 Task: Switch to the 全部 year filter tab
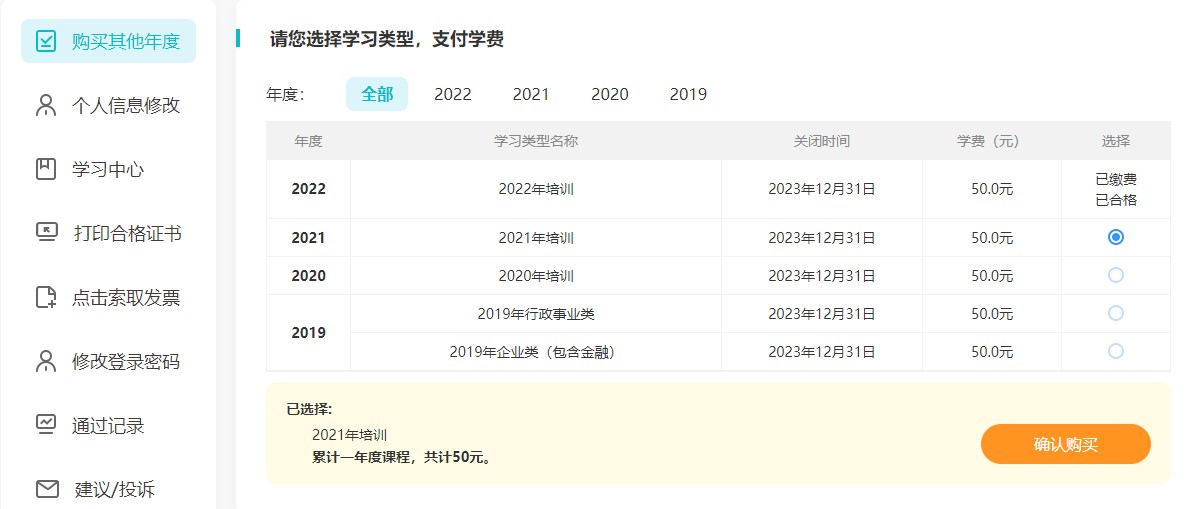click(x=377, y=94)
